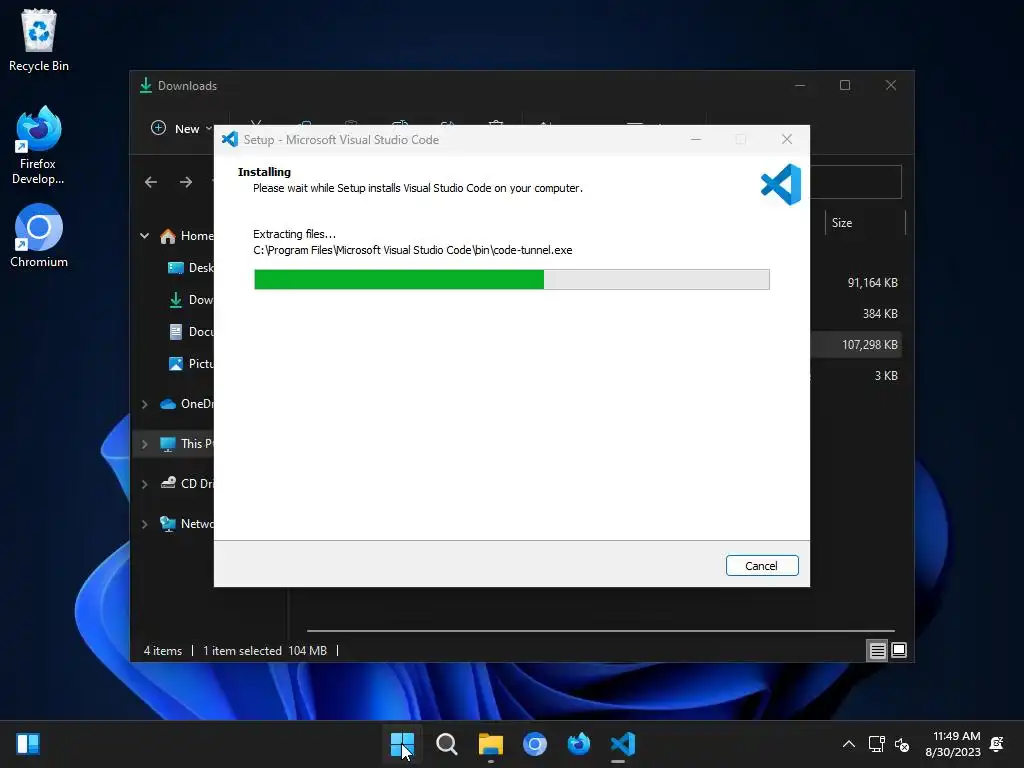Open network status in system tray
The image size is (1024, 768).
click(876, 744)
